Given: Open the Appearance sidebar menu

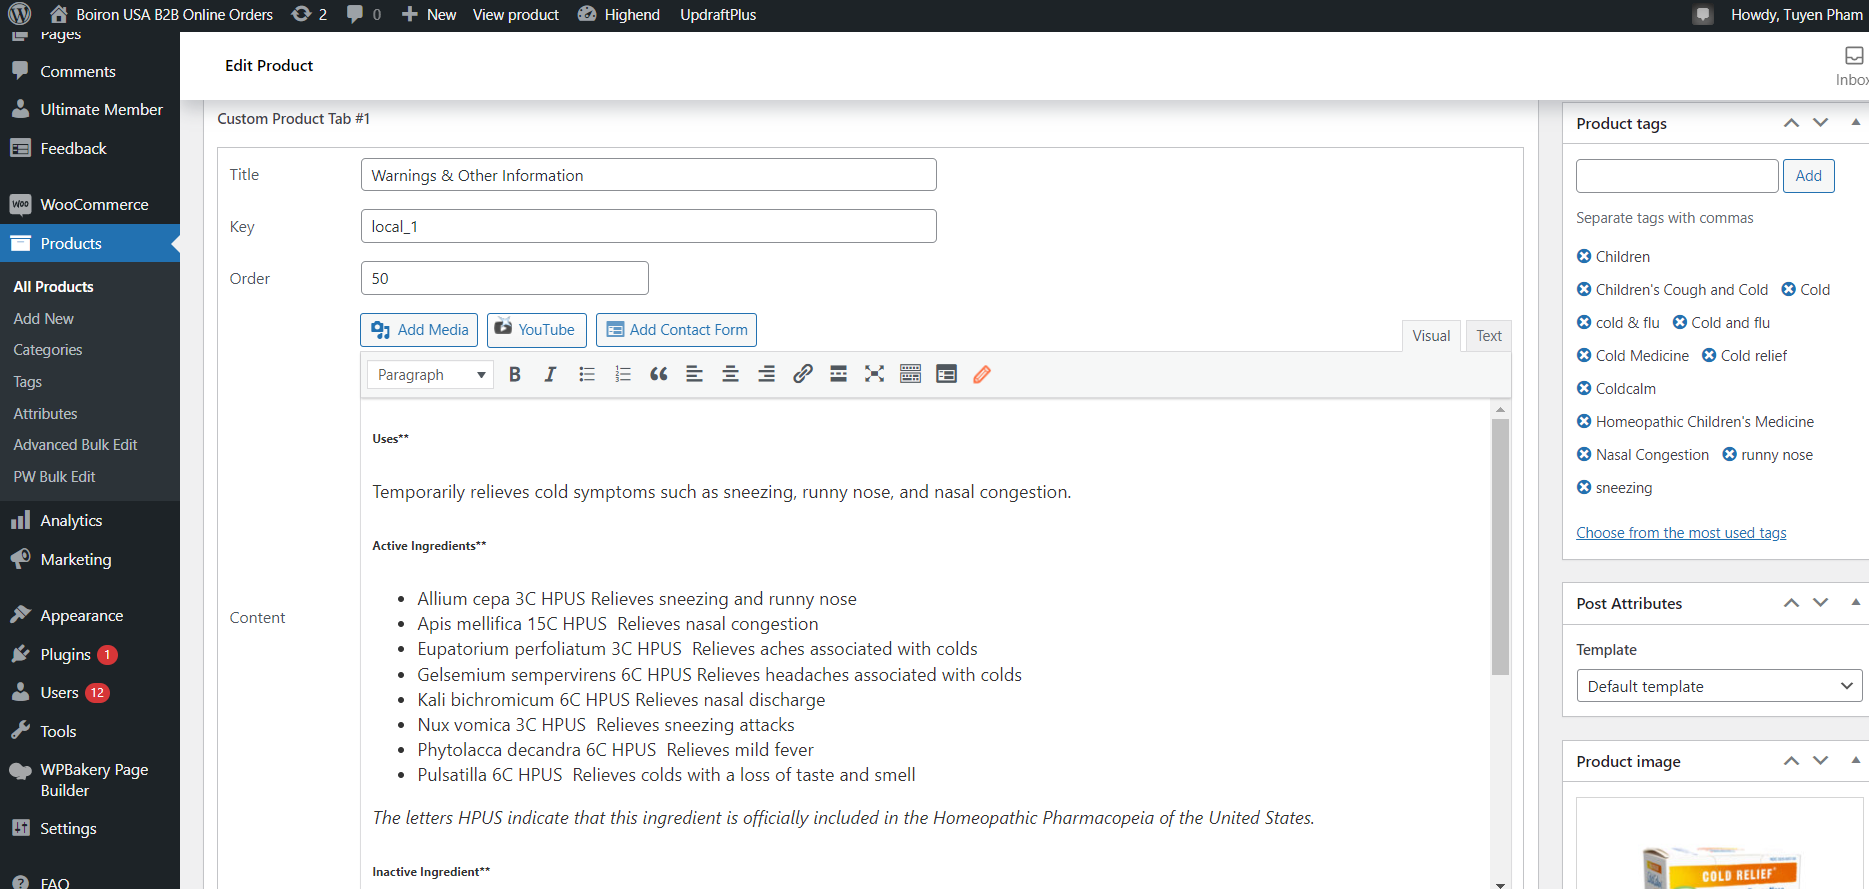Looking at the screenshot, I should click(x=90, y=615).
